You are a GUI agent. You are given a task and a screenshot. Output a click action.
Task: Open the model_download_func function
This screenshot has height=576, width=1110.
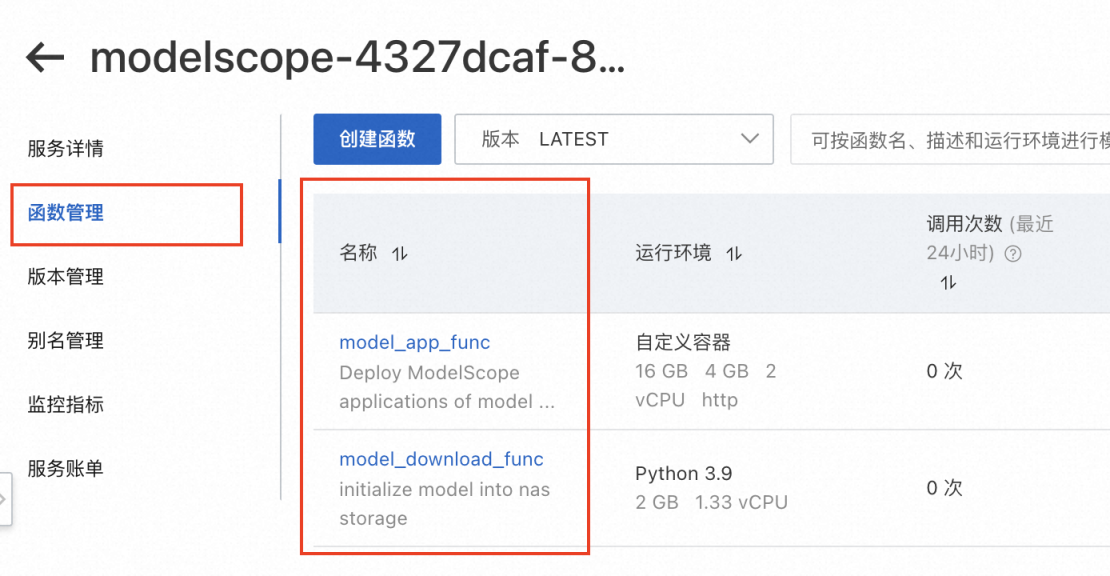pyautogui.click(x=441, y=459)
